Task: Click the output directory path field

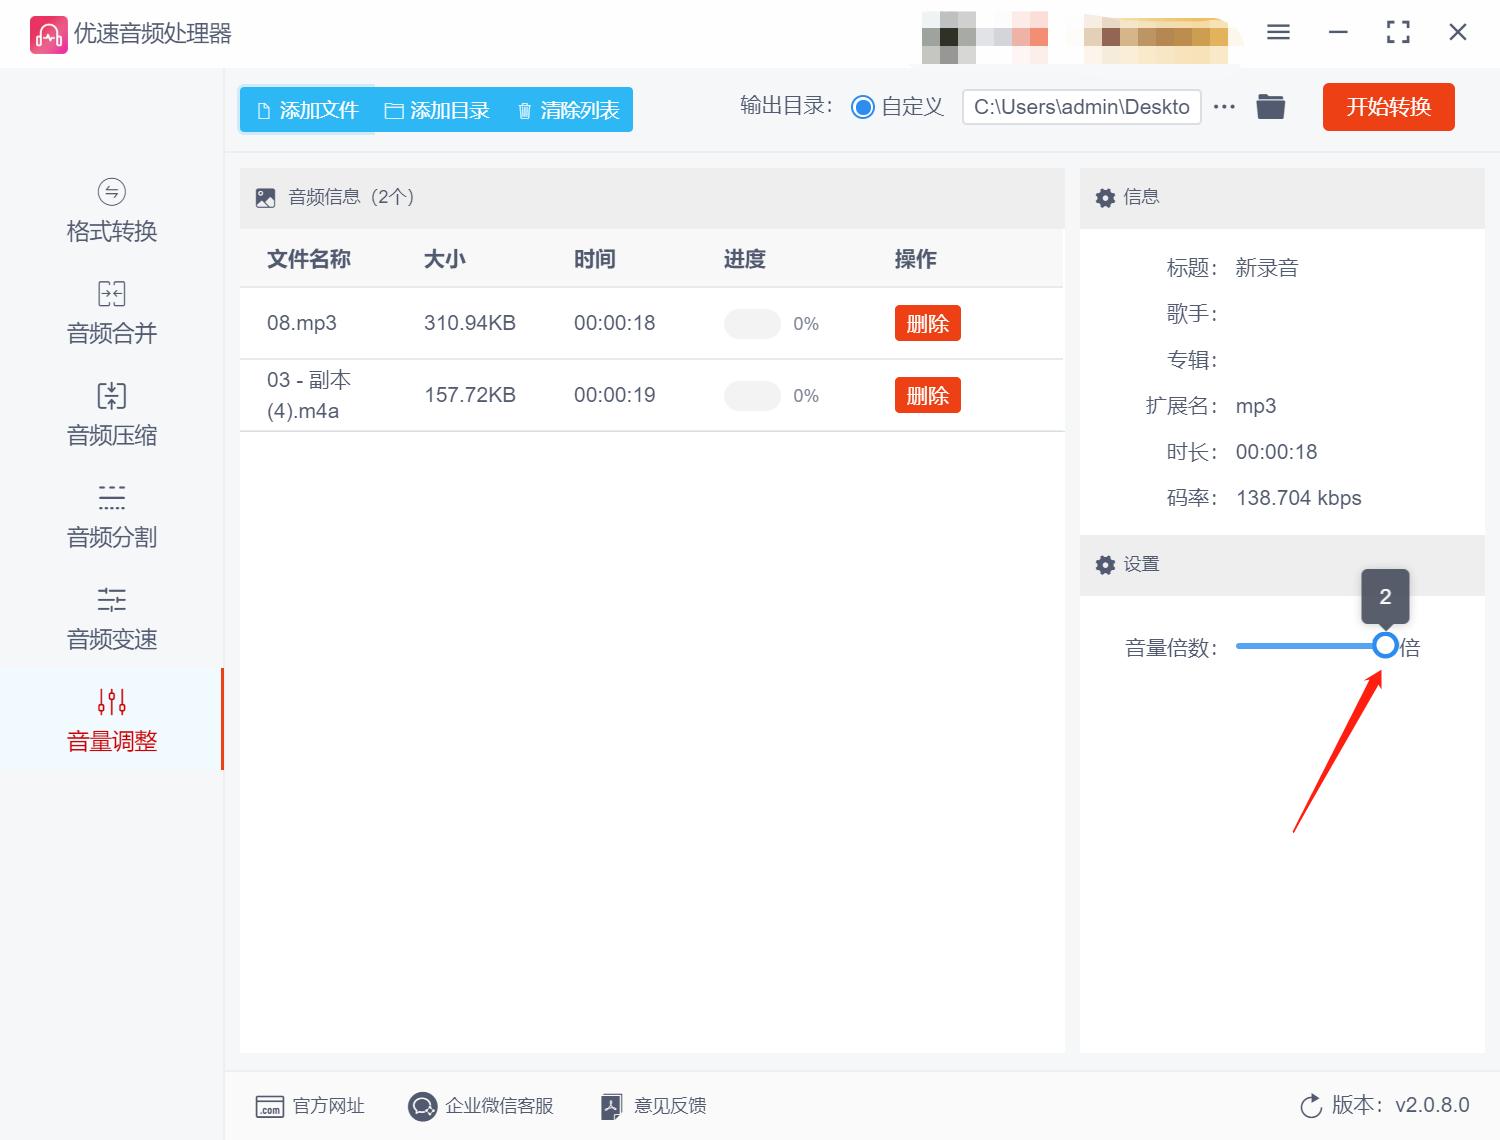Action: 1081,106
